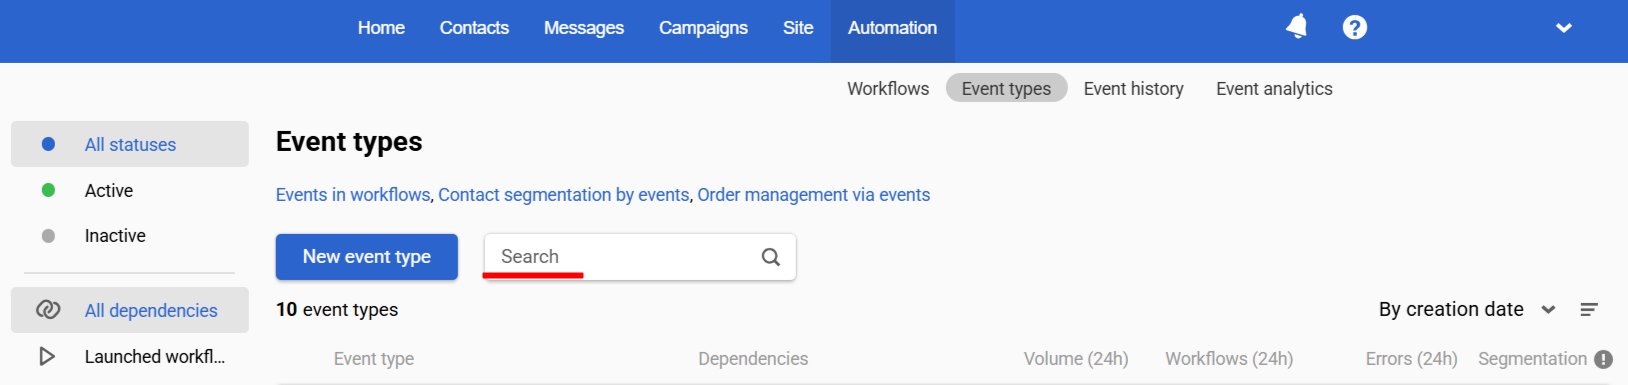Image resolution: width=1628 pixels, height=385 pixels.
Task: Click the Event type column header
Action: (374, 359)
